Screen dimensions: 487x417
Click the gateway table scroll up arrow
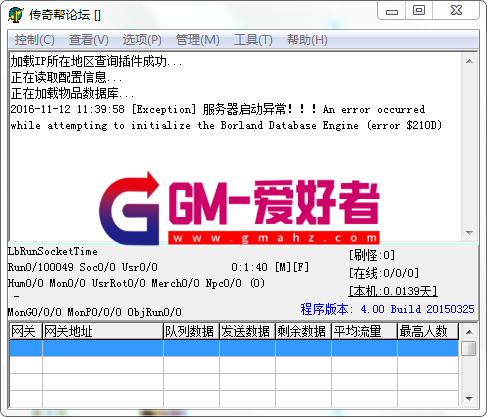(469, 332)
